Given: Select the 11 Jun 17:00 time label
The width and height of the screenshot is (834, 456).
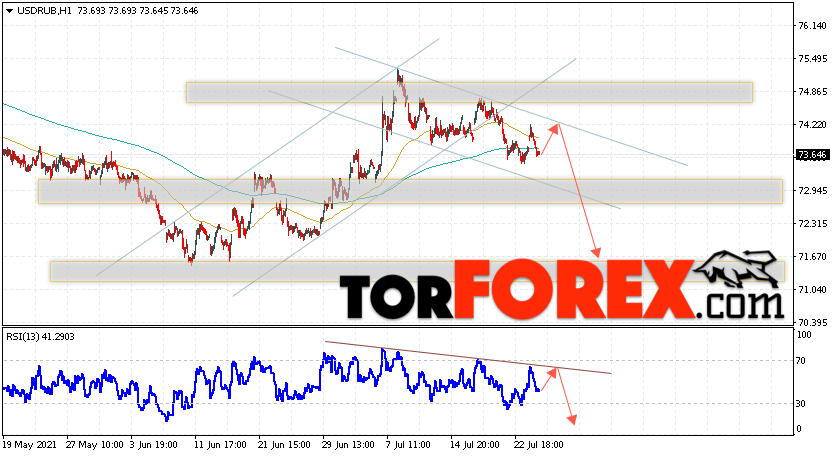Looking at the screenshot, I should click(221, 444).
